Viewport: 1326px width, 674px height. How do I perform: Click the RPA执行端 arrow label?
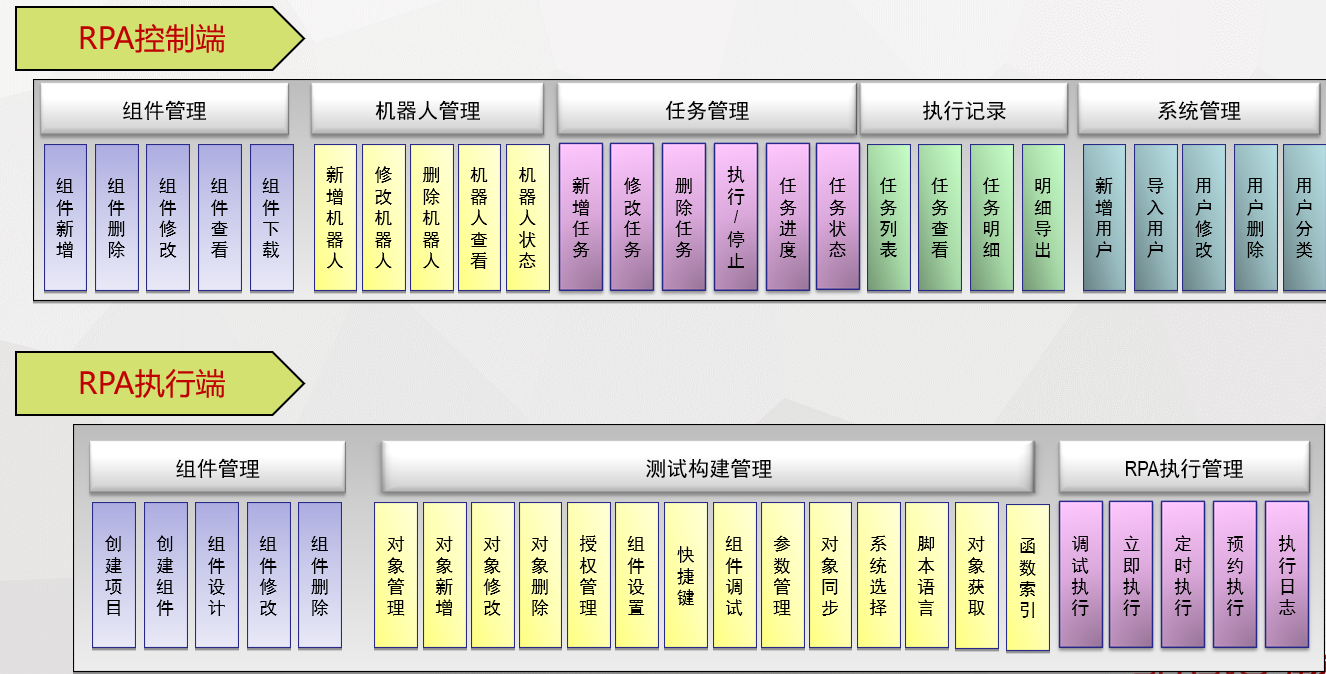[x=158, y=383]
